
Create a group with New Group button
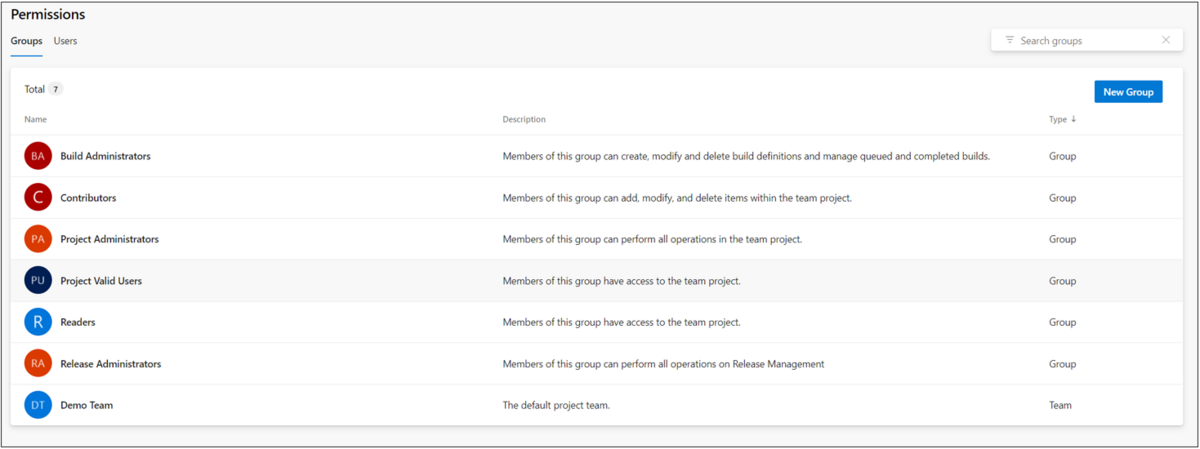(1128, 92)
